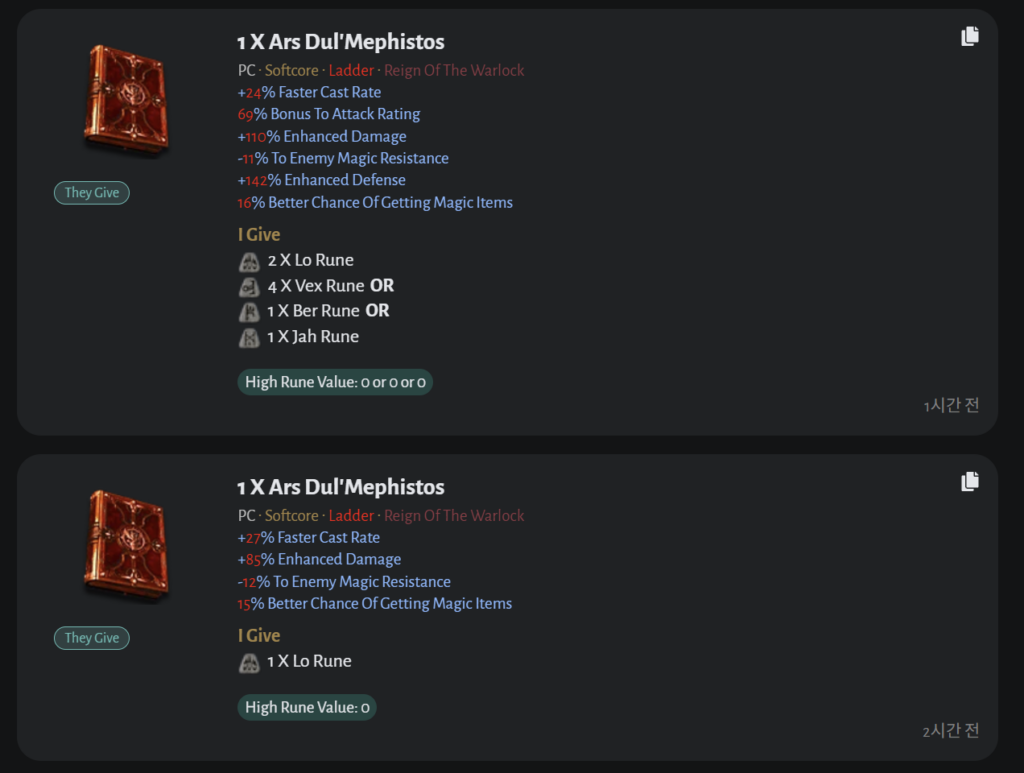This screenshot has height=773, width=1024.
Task: Click Reign Of The Warlock in first listing
Action: click(454, 71)
